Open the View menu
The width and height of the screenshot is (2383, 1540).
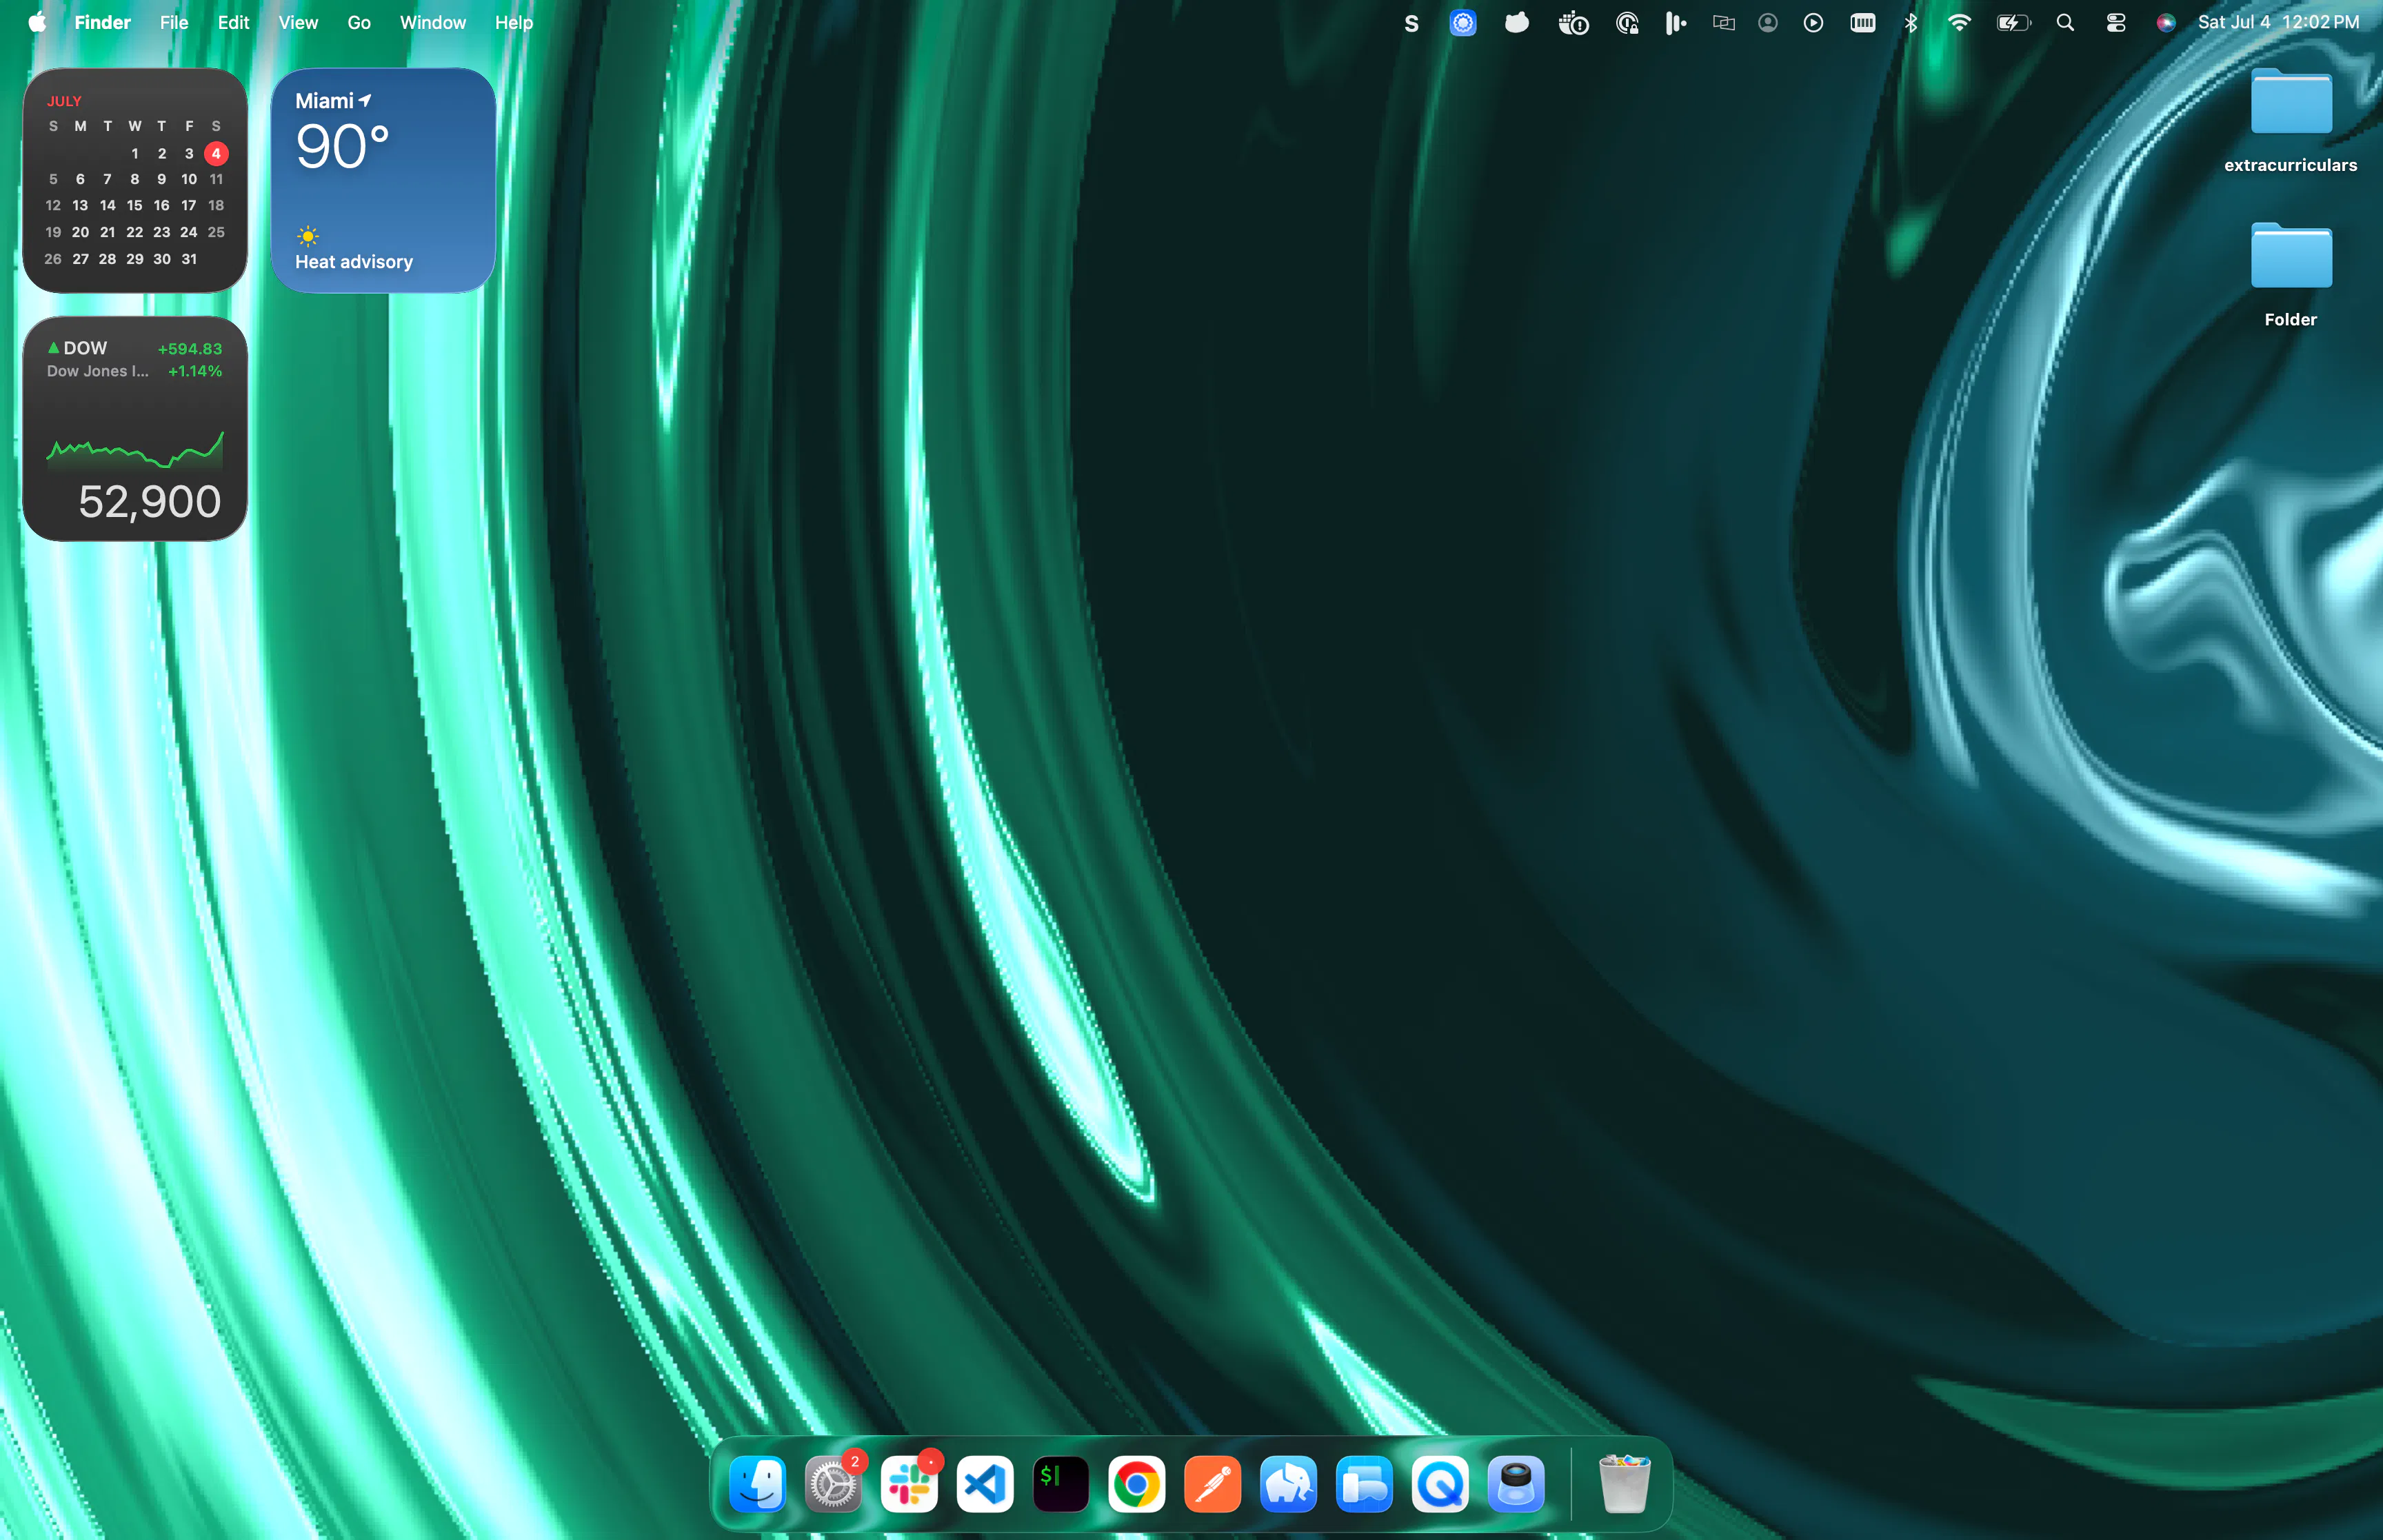tap(298, 22)
